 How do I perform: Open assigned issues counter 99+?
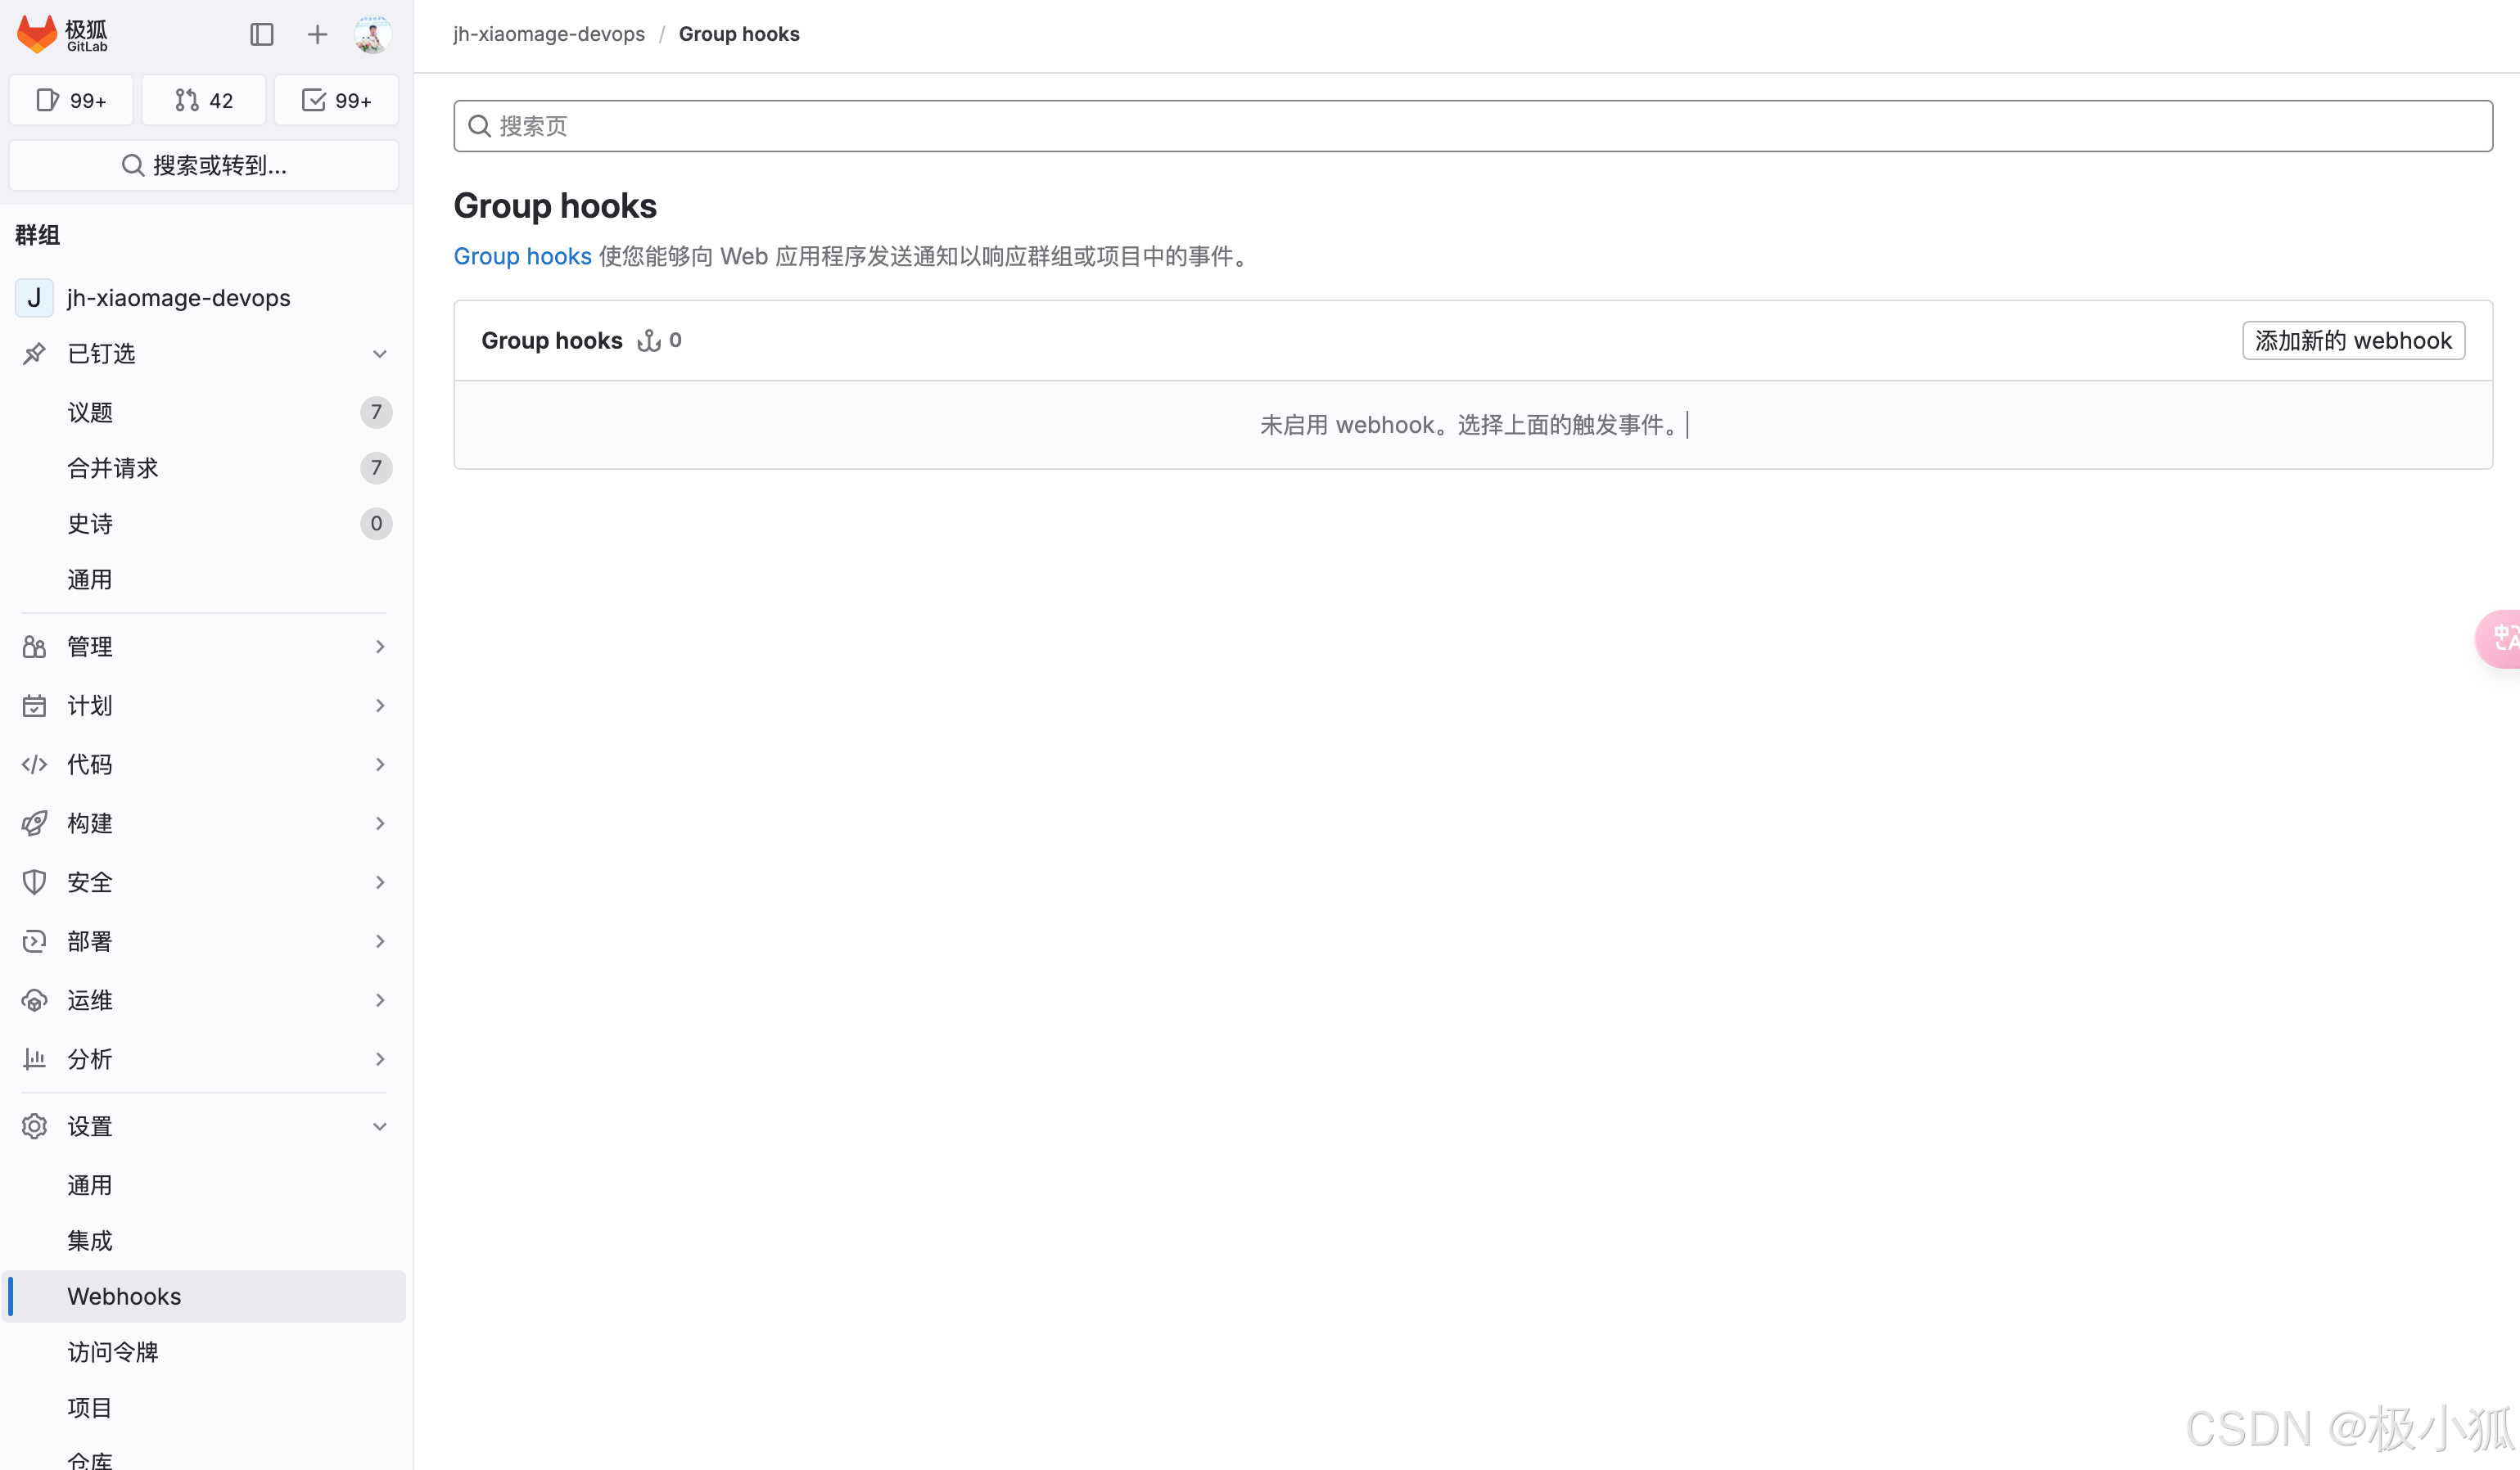pos(71,100)
